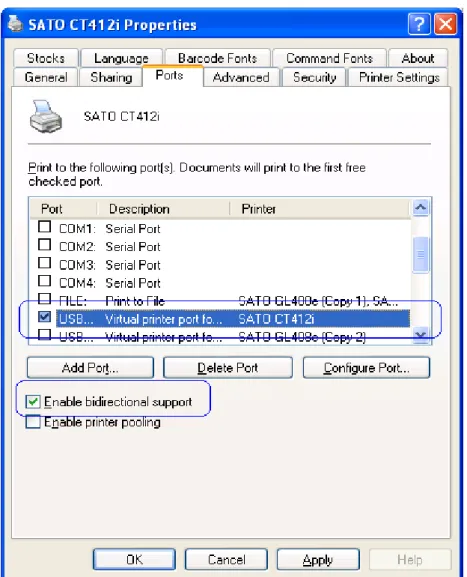This screenshot has height=577, width=467.
Task: Click the port list scrollbar thumb
Action: click(x=421, y=255)
